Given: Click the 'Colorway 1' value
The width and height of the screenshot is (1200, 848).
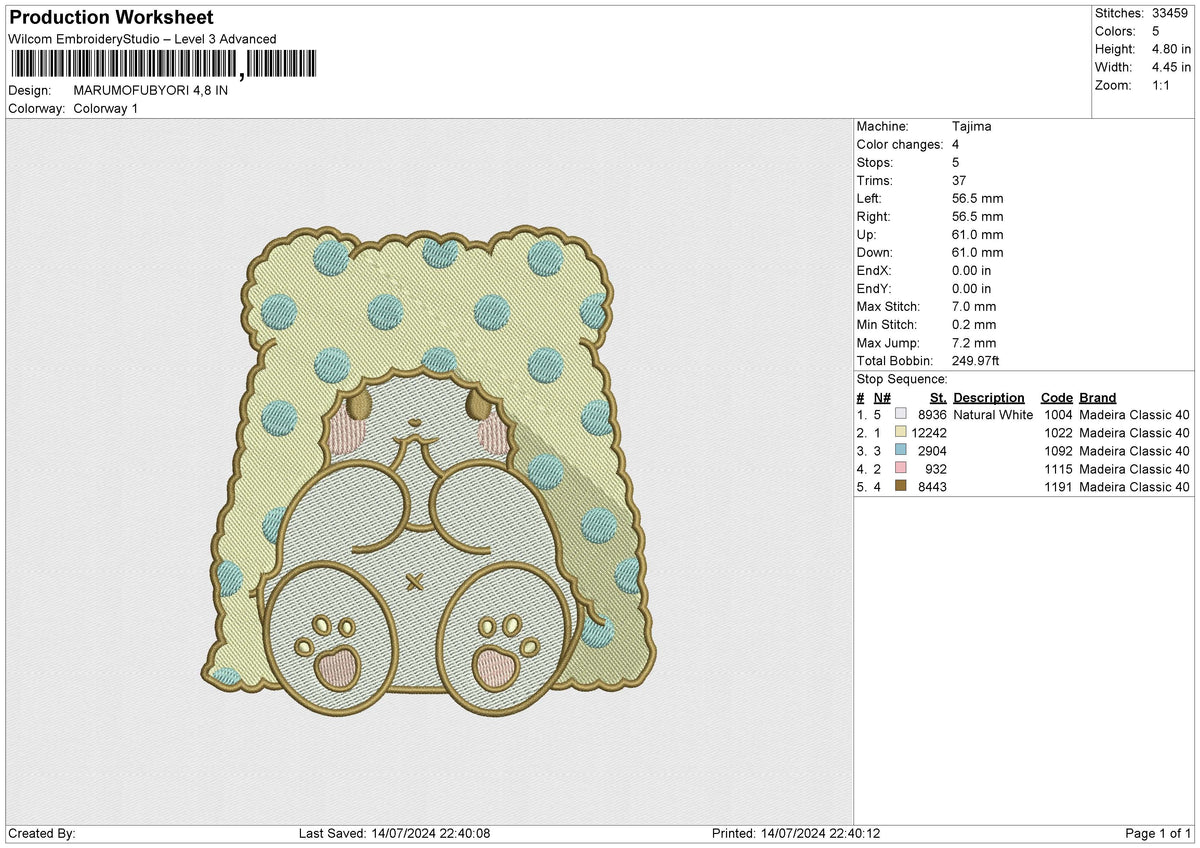Looking at the screenshot, I should (106, 108).
